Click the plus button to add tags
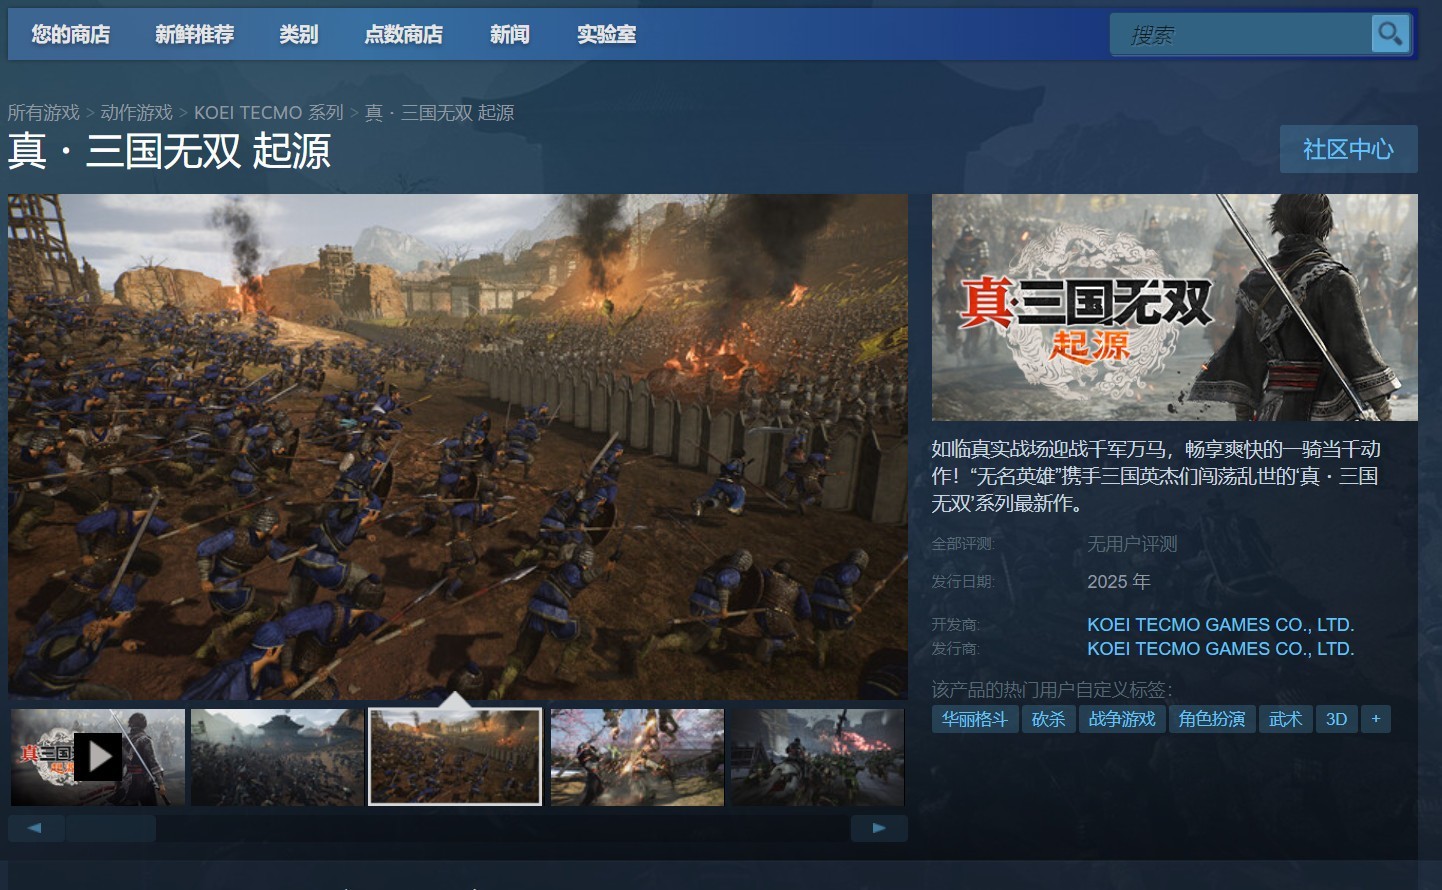Screen dimensions: 1442x890 (x=1375, y=719)
